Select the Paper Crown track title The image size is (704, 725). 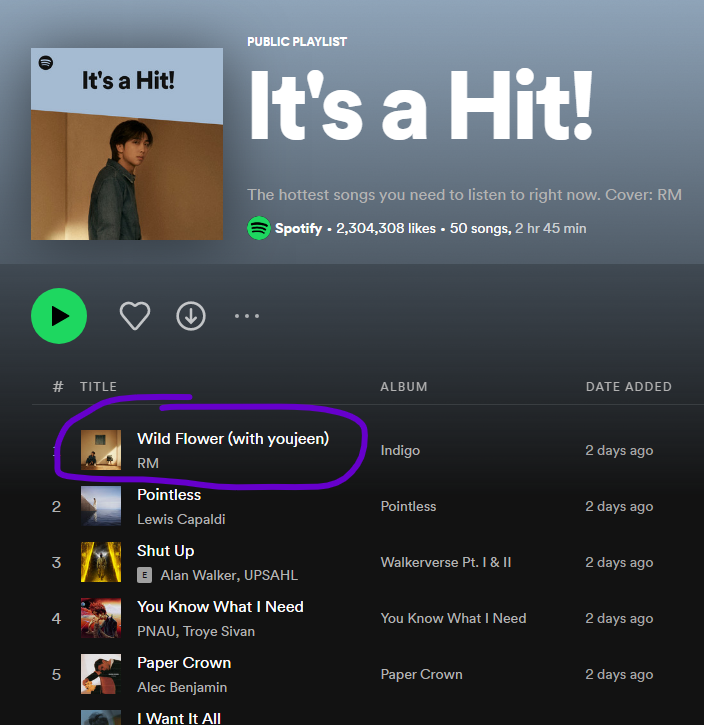pyautogui.click(x=184, y=663)
